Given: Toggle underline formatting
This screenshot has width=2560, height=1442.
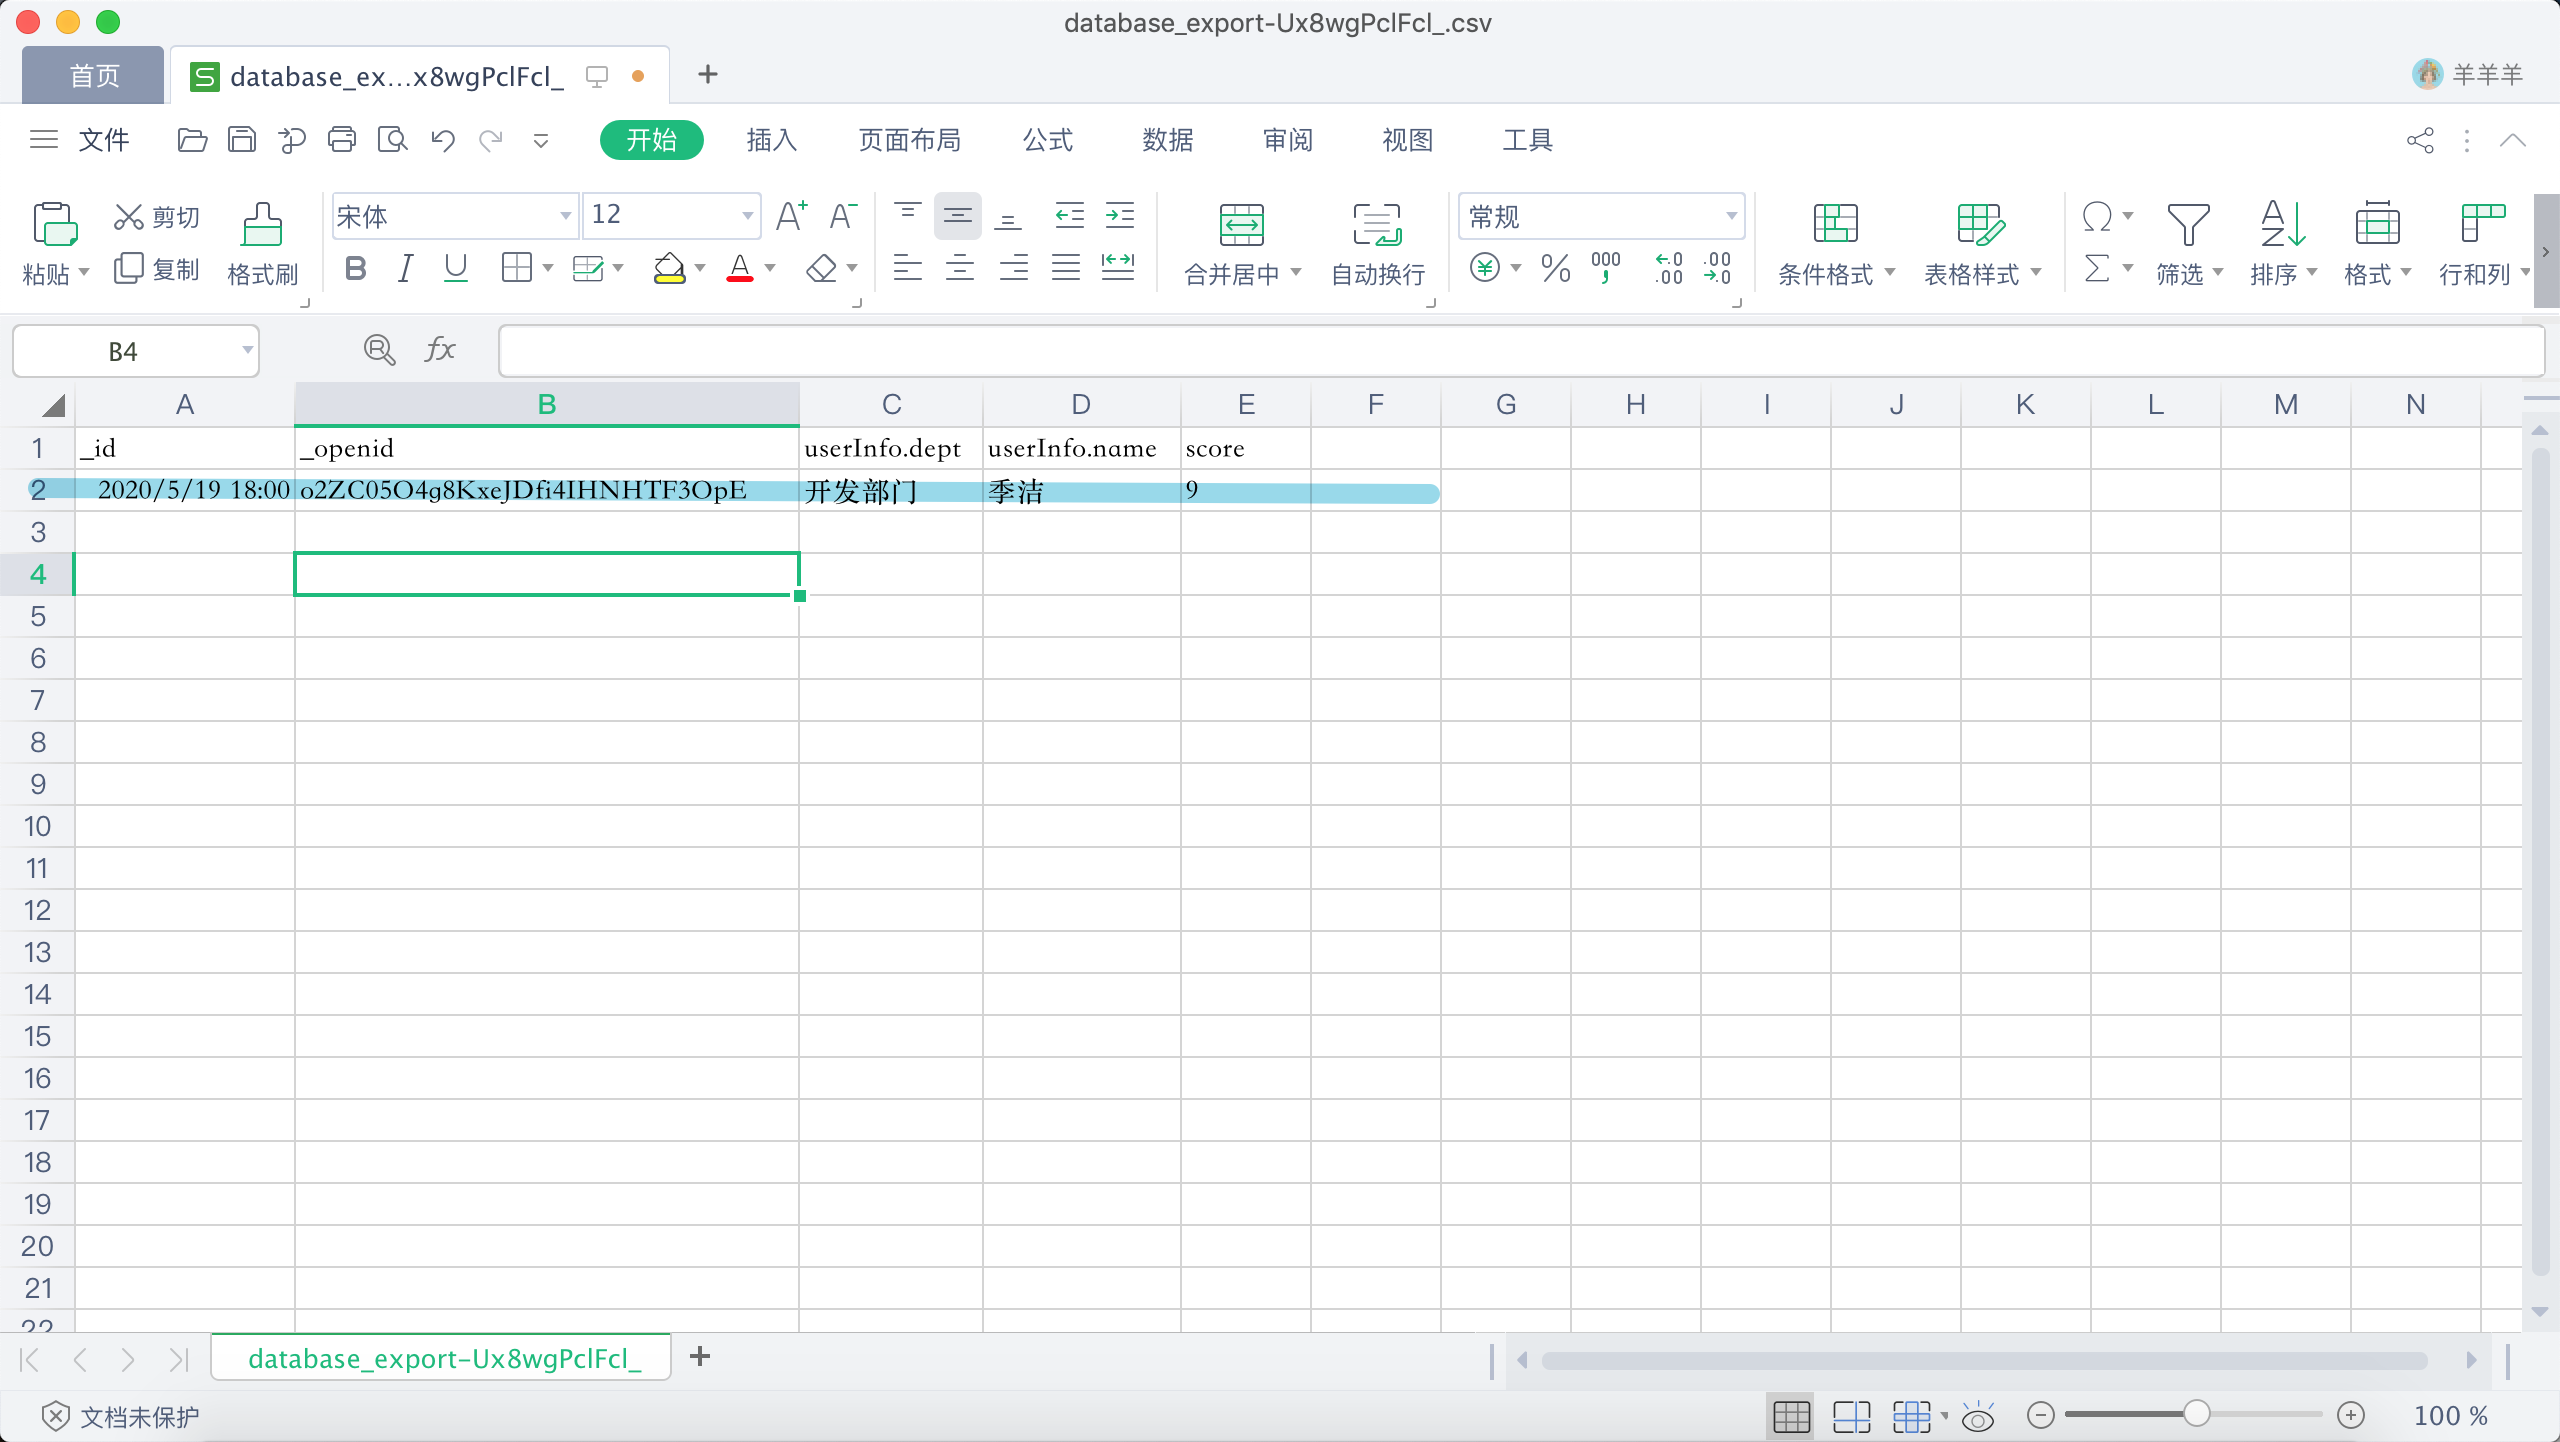Looking at the screenshot, I should point(456,269).
